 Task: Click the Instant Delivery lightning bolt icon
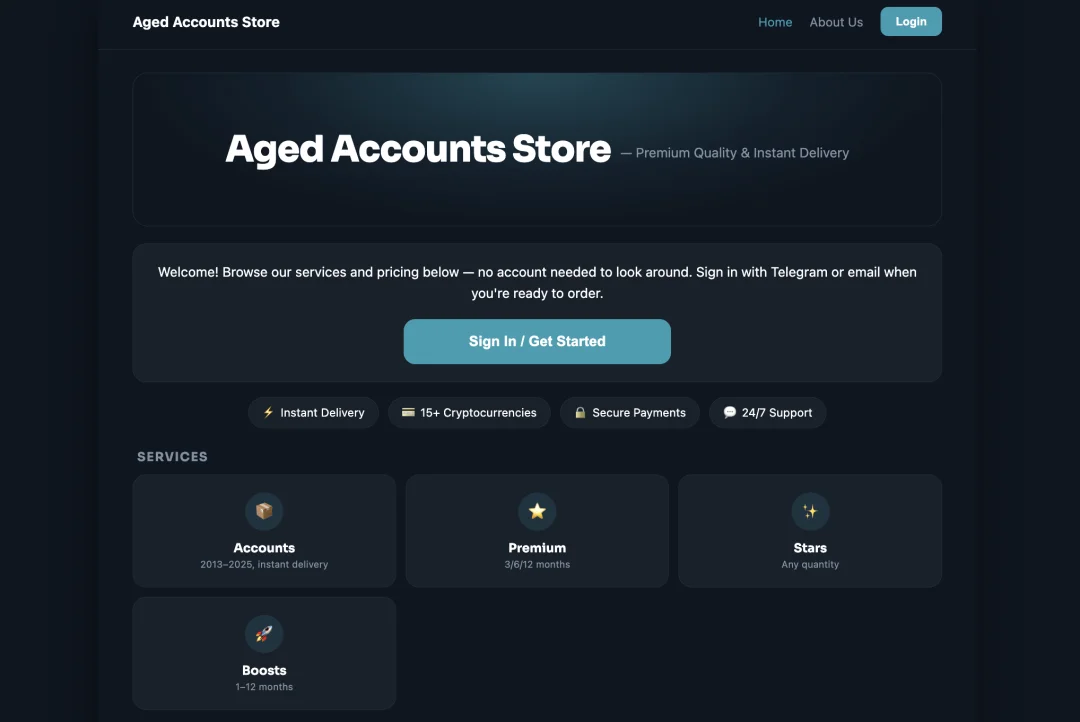268,412
